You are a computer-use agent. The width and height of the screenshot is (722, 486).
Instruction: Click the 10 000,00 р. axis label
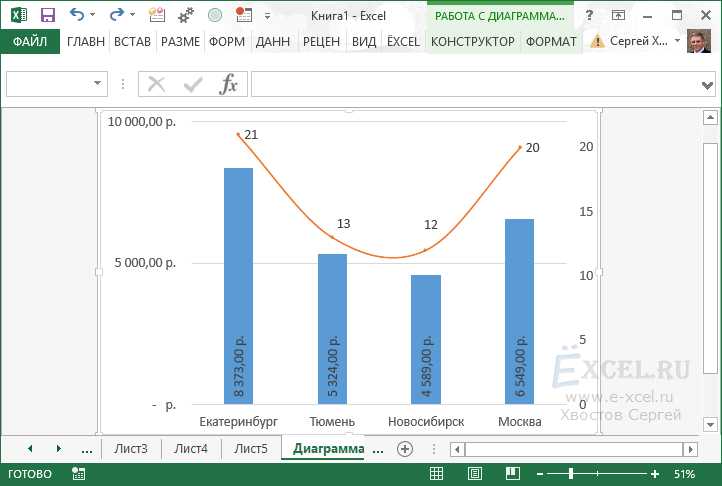(x=142, y=122)
